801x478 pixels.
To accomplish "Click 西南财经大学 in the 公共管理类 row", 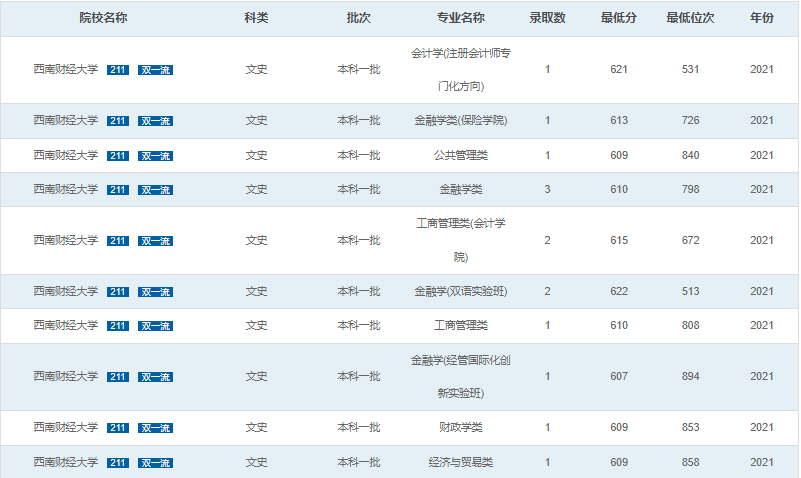I will (66, 155).
